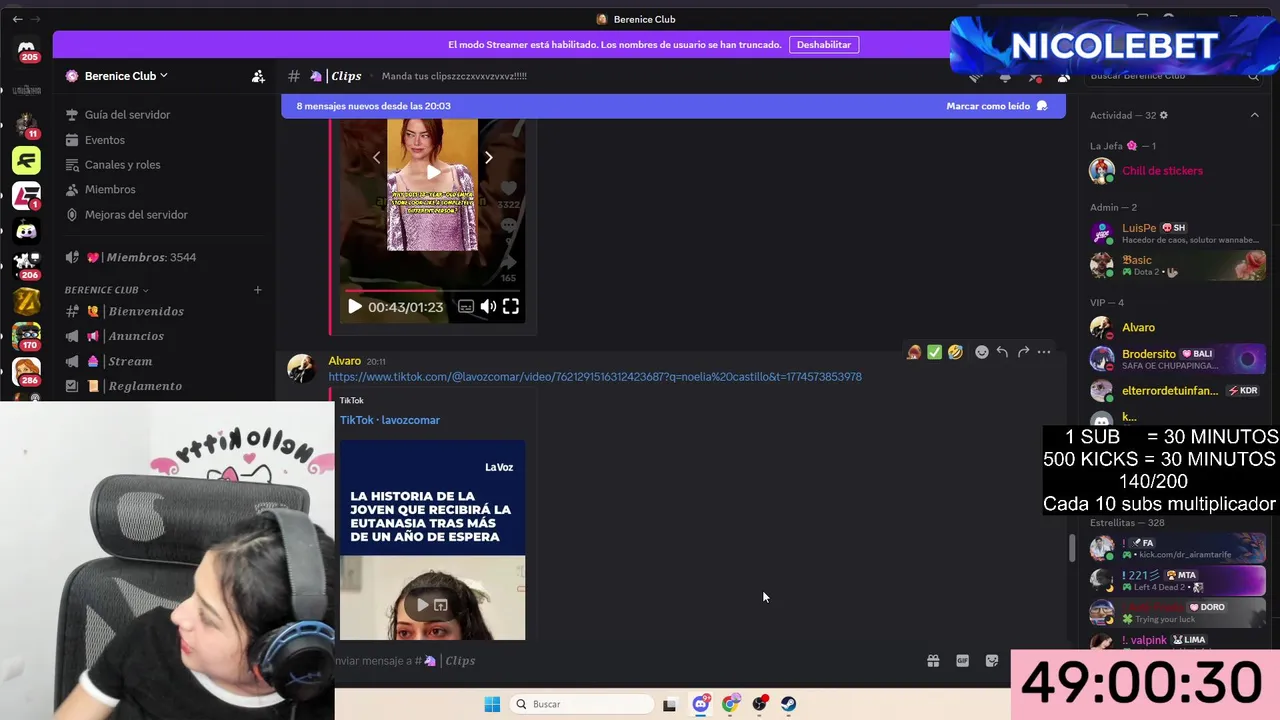Open the green server icon in server list
The width and height of the screenshot is (1280, 720).
click(x=27, y=160)
